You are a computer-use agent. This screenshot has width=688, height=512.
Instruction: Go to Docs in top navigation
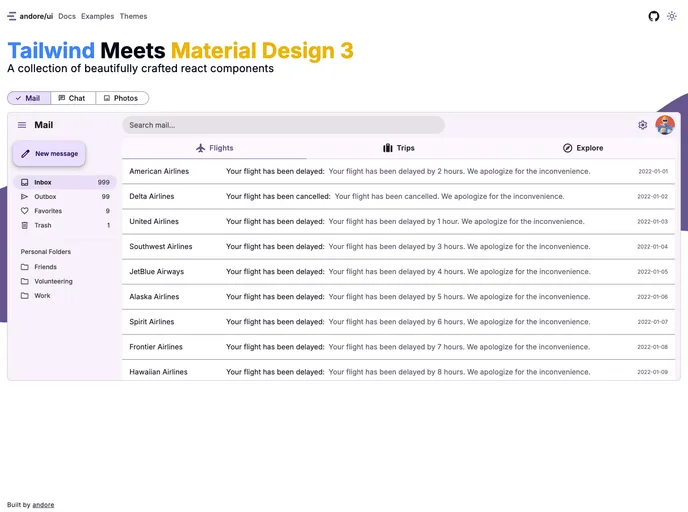point(67,16)
